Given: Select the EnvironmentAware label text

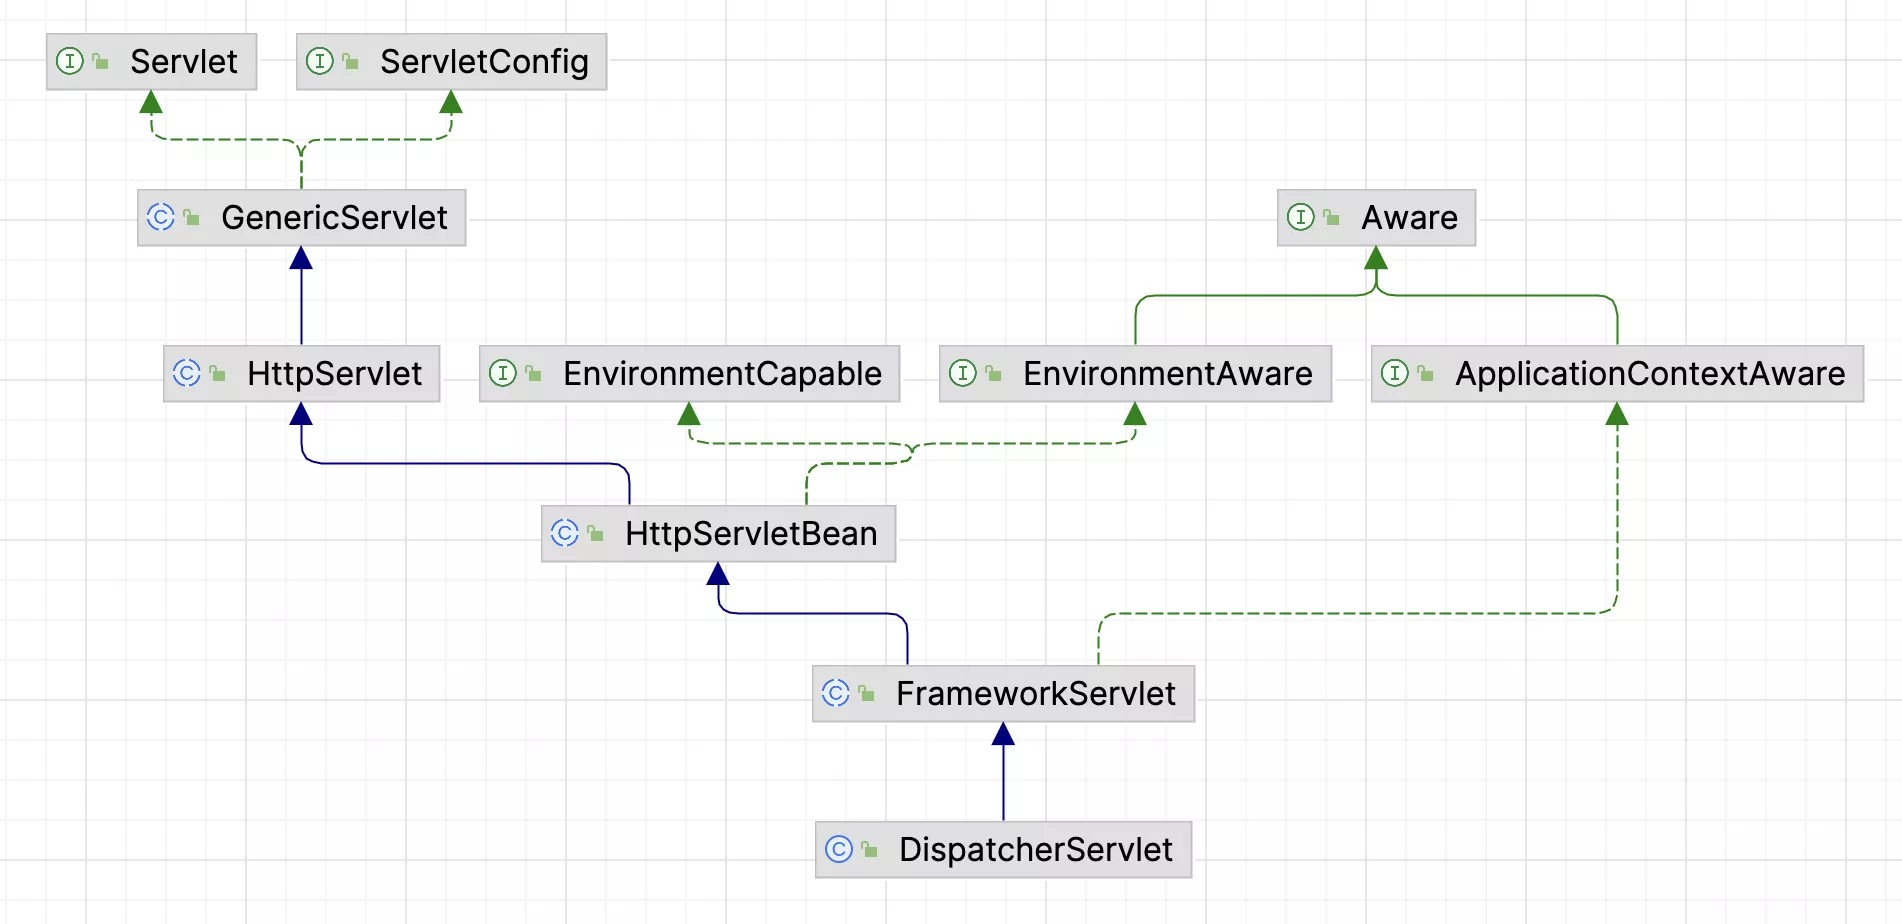Looking at the screenshot, I should pos(1168,374).
